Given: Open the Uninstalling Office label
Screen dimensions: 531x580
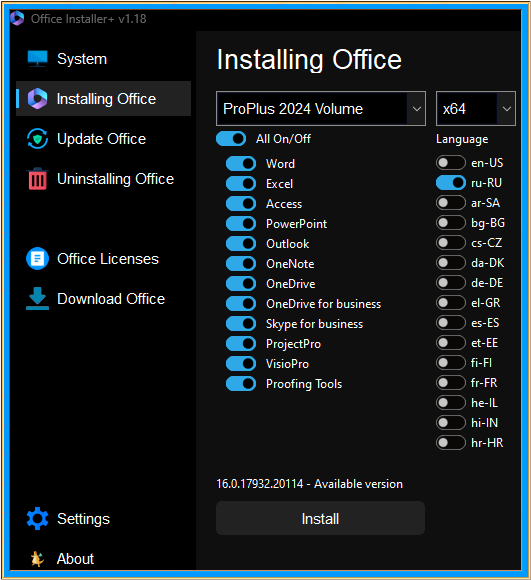Looking at the screenshot, I should [115, 179].
